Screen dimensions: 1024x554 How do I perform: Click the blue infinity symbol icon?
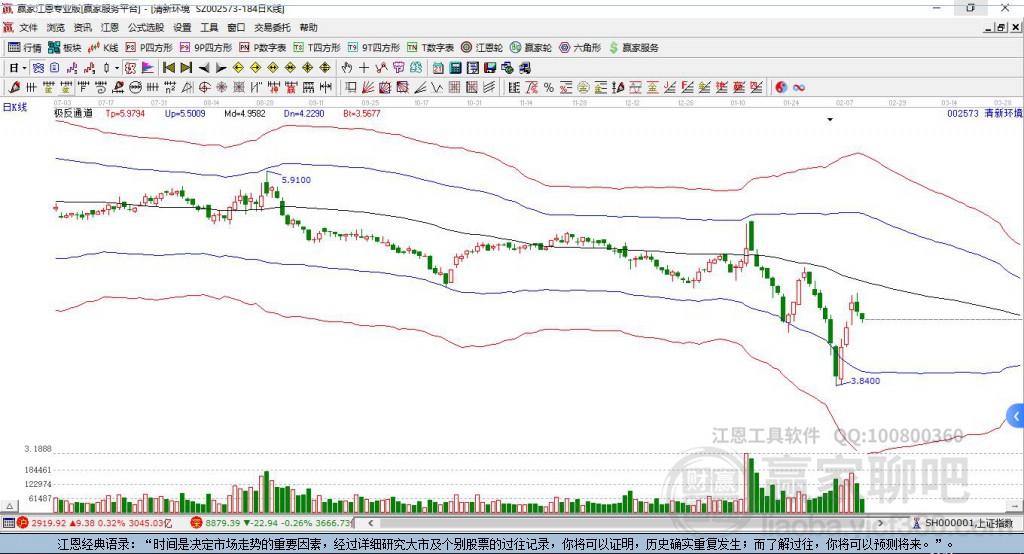[x=799, y=88]
